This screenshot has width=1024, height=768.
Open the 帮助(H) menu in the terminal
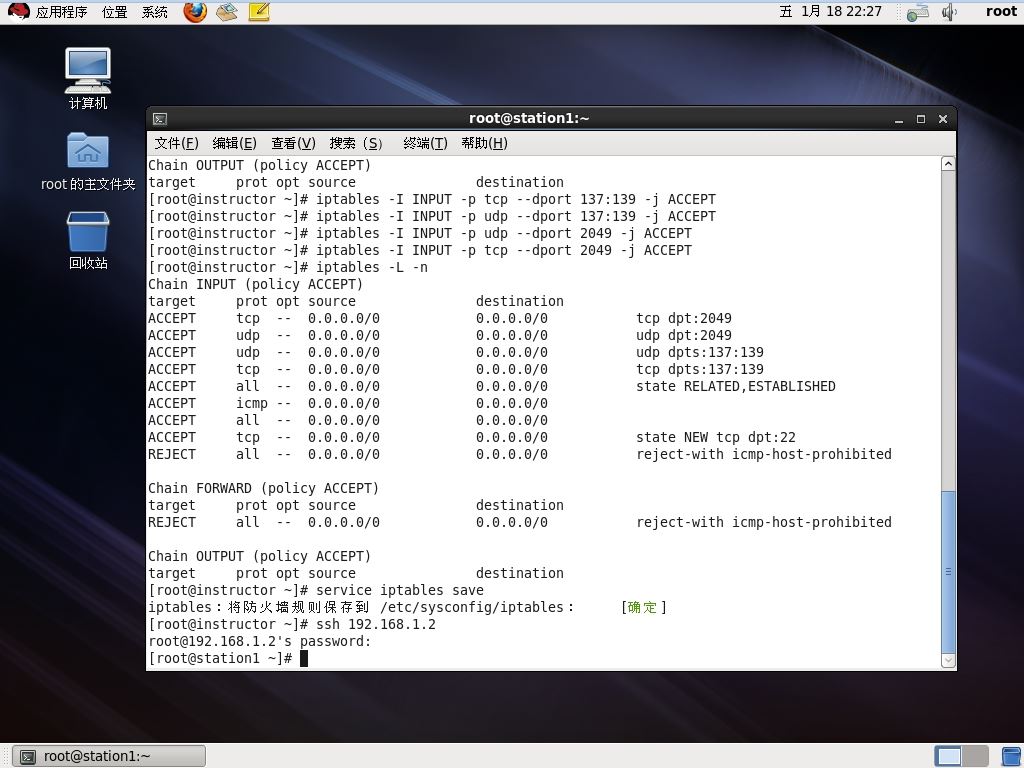(484, 143)
